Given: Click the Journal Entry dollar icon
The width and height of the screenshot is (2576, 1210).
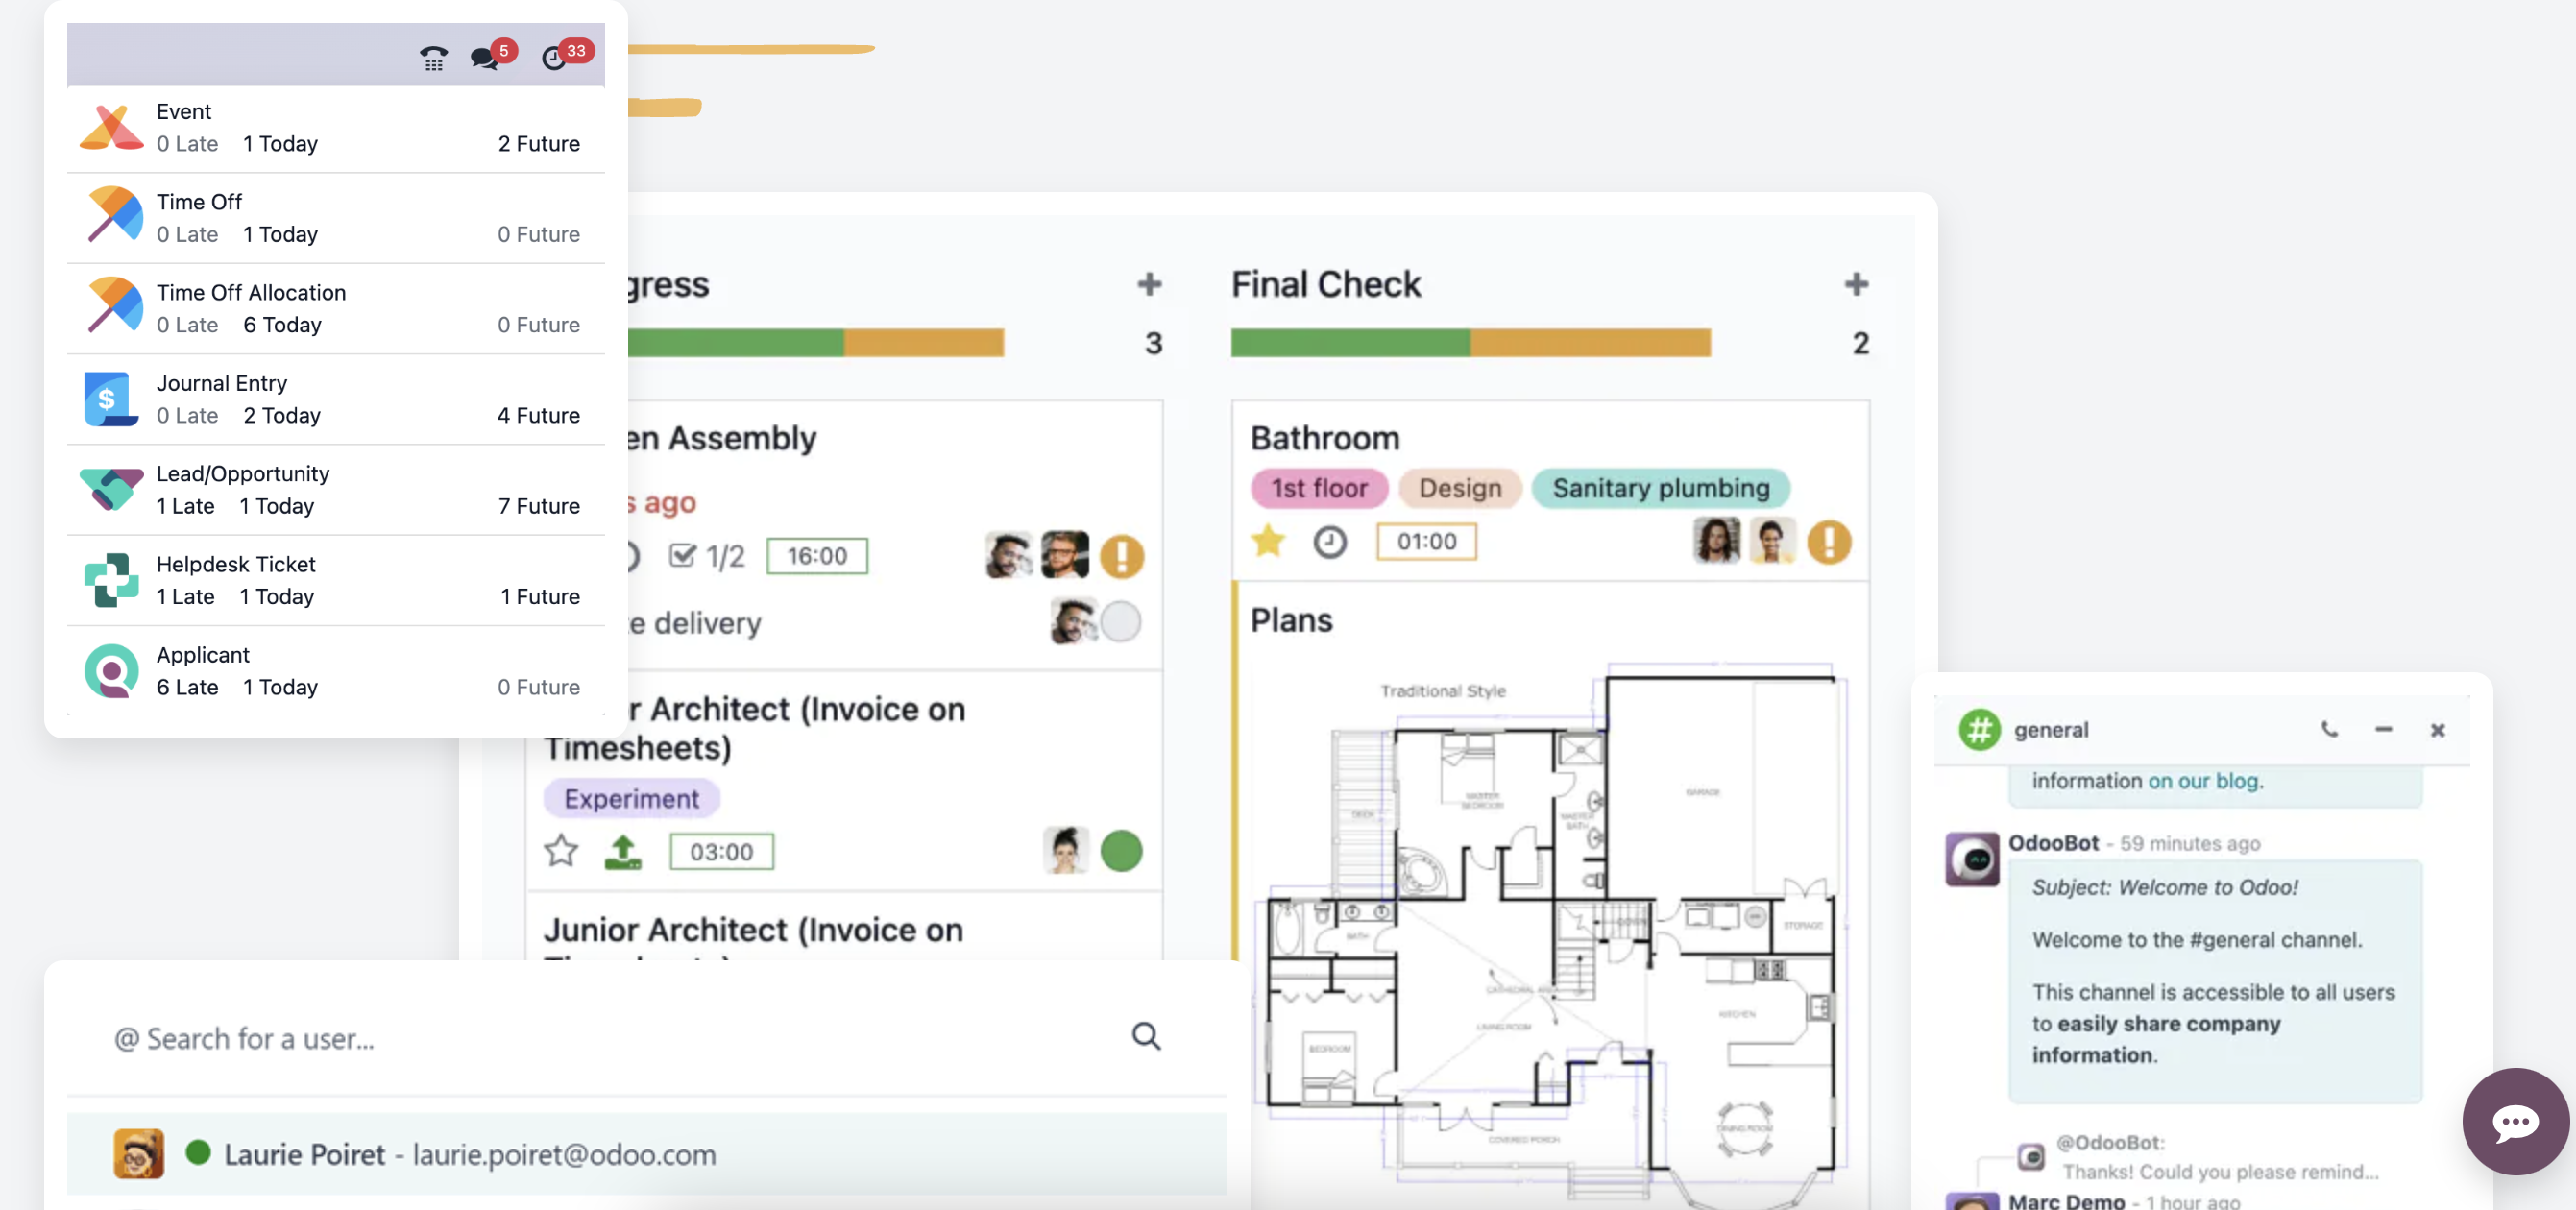Looking at the screenshot, I should pyautogui.click(x=105, y=398).
